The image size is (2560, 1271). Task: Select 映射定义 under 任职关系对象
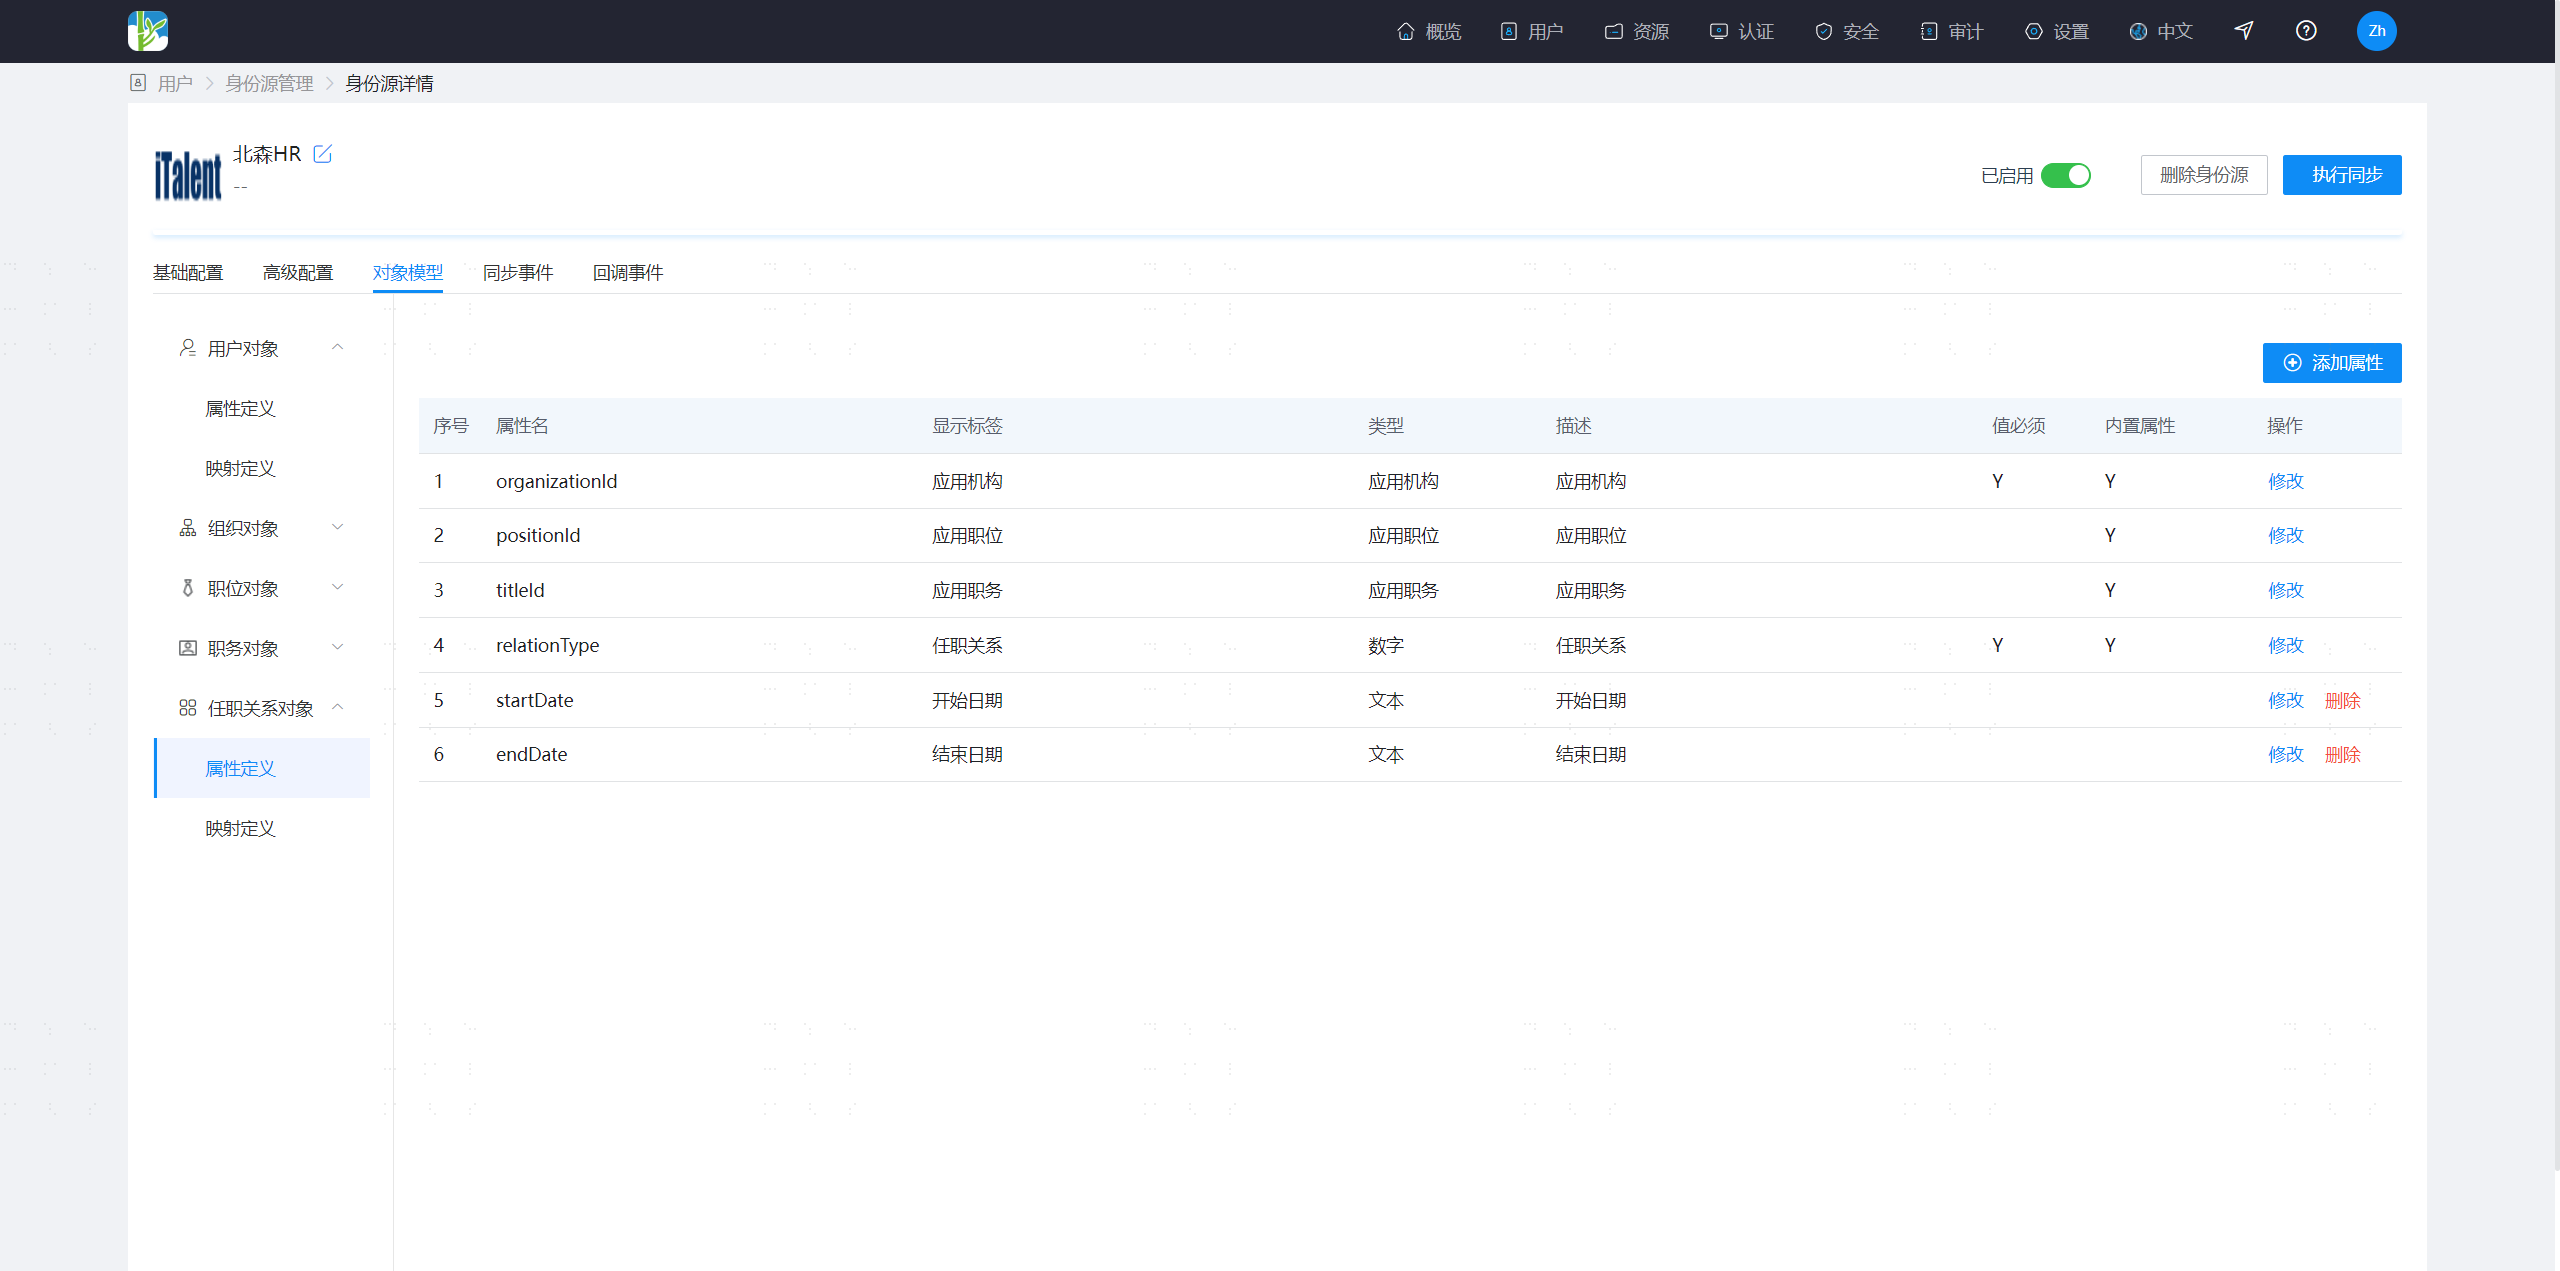point(240,828)
